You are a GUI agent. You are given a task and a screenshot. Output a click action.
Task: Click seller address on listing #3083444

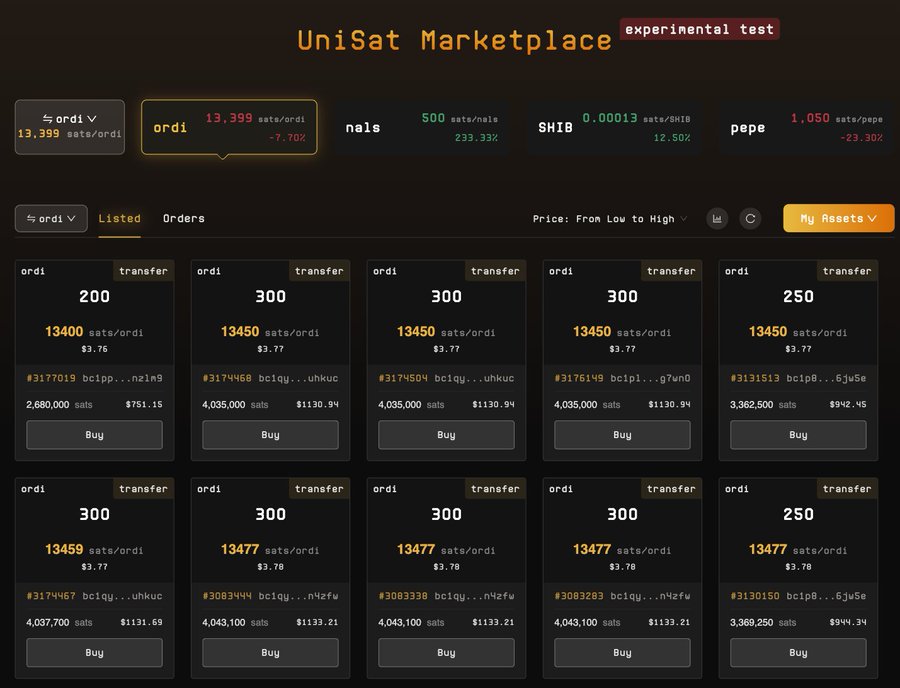298,596
